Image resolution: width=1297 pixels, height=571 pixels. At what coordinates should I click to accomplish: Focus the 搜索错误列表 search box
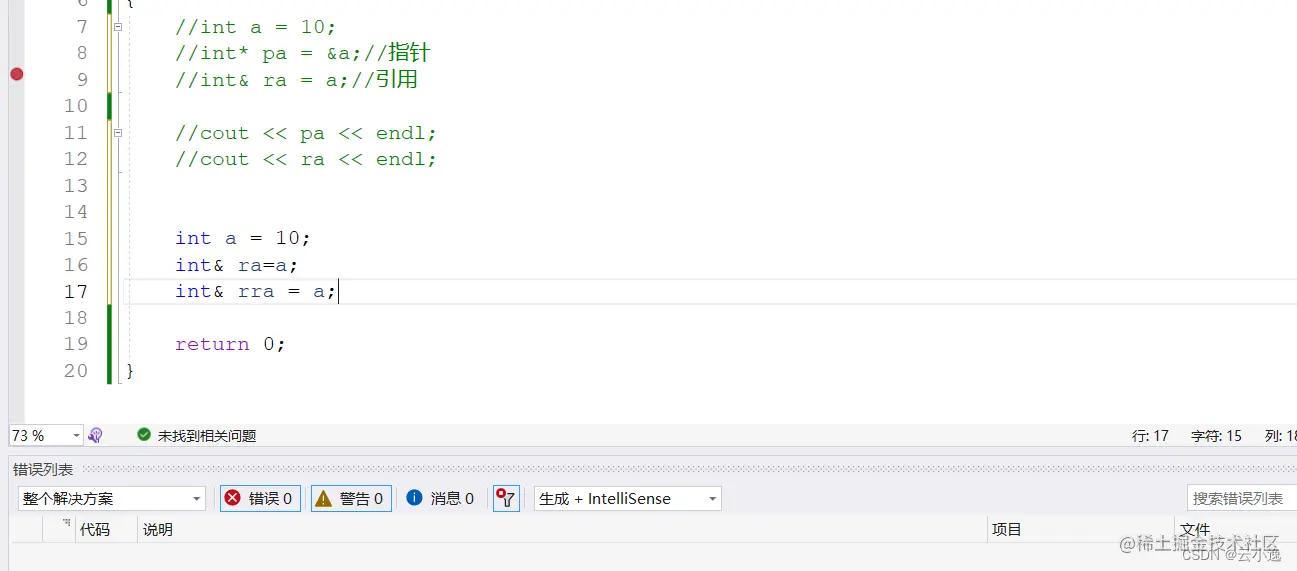point(1243,498)
